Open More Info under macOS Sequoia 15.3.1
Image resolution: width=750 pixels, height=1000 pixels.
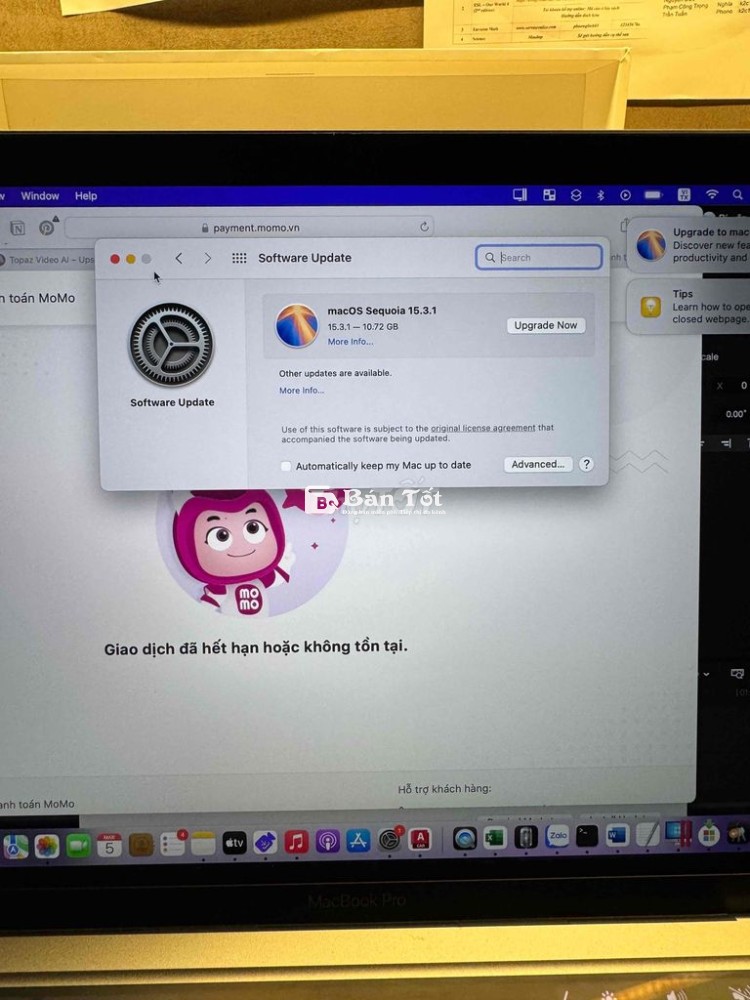[350, 342]
